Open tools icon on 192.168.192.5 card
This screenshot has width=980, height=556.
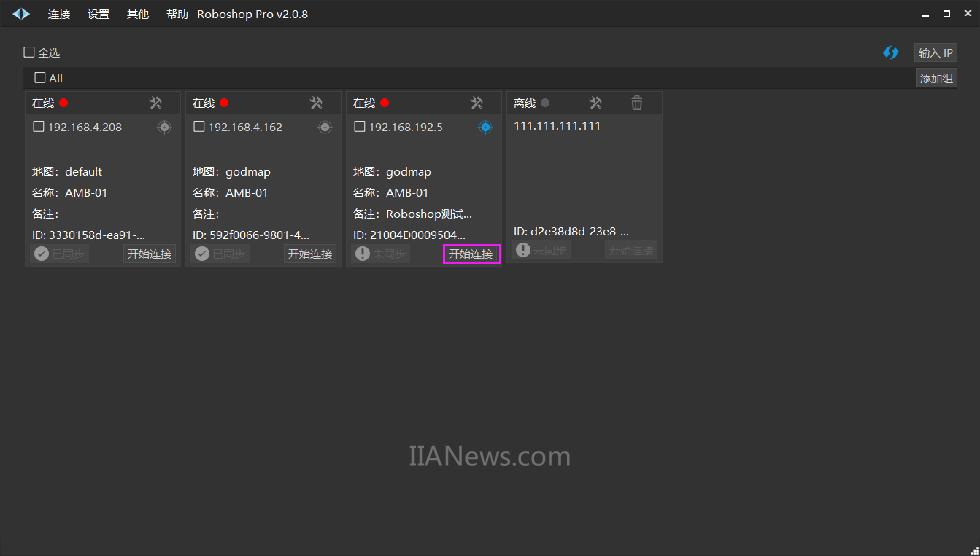coord(477,103)
